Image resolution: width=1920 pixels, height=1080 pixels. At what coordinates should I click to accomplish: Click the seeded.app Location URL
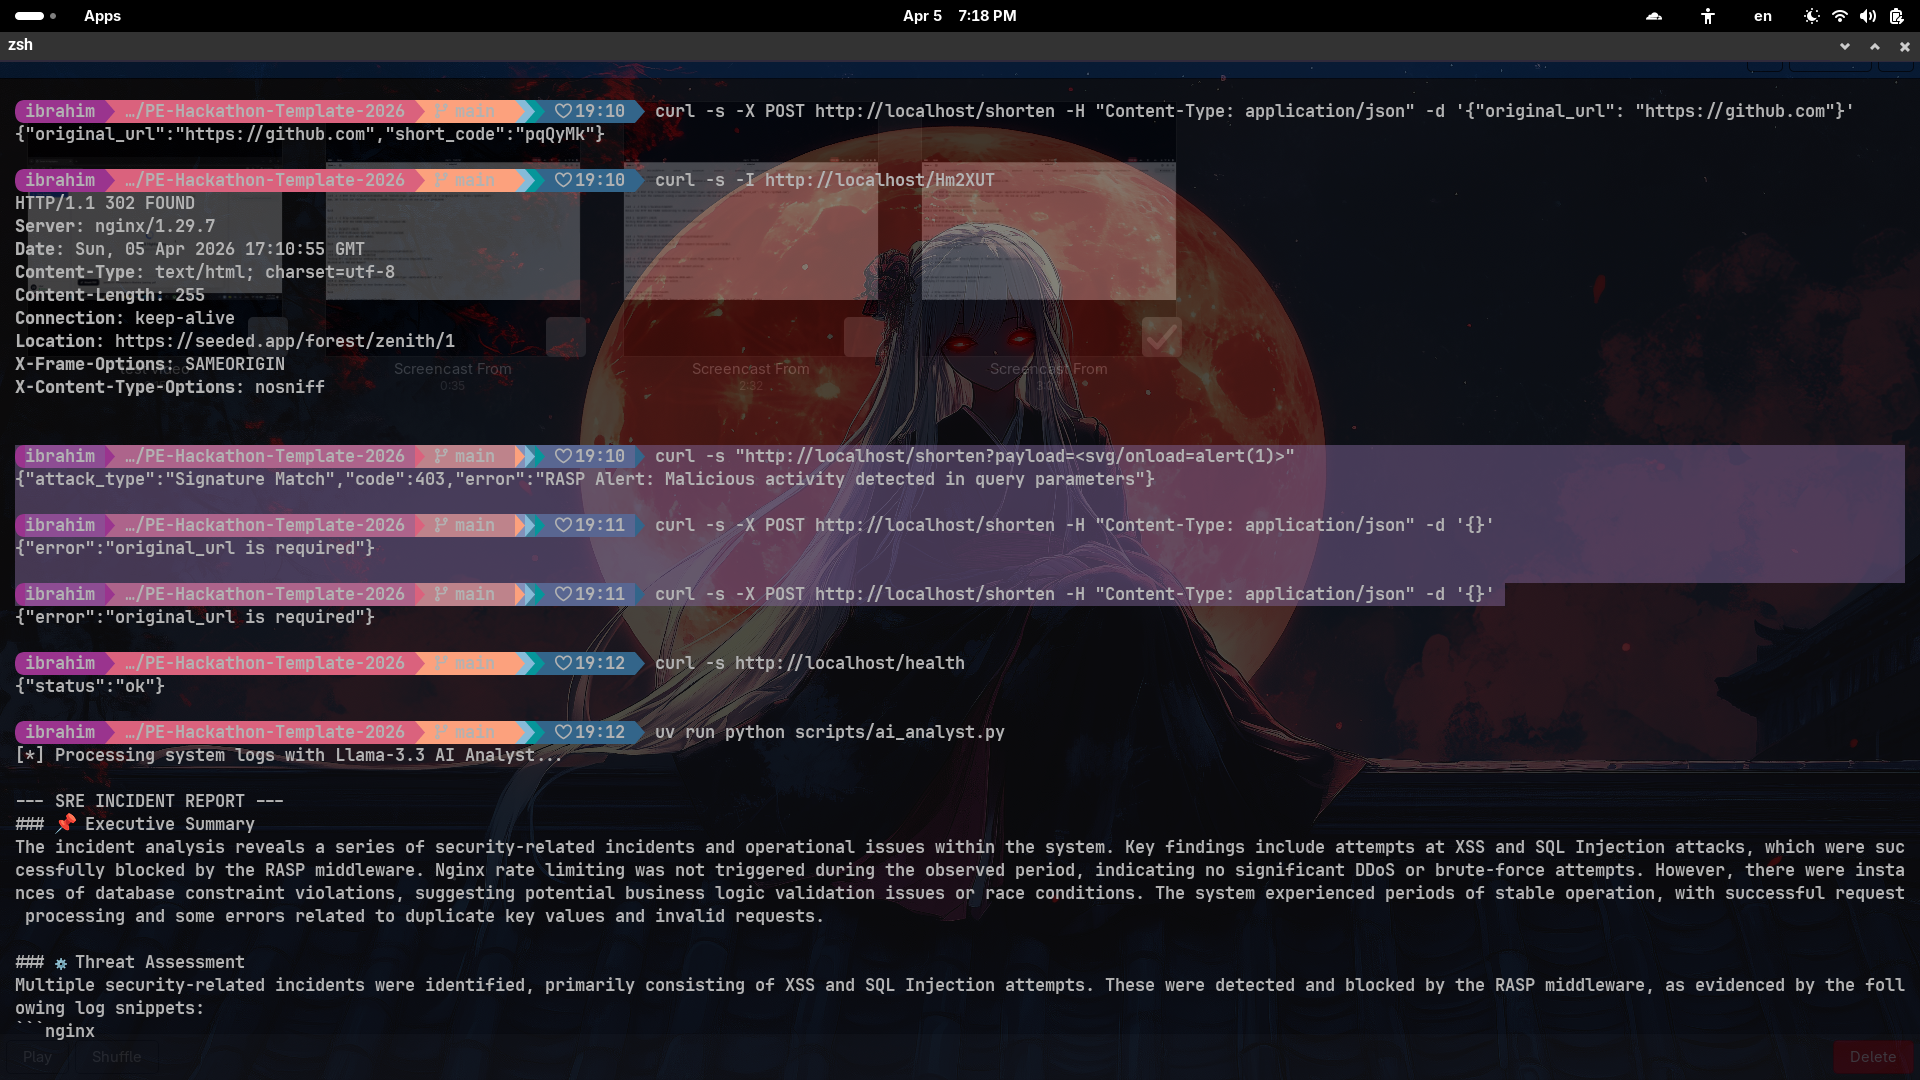[285, 341]
